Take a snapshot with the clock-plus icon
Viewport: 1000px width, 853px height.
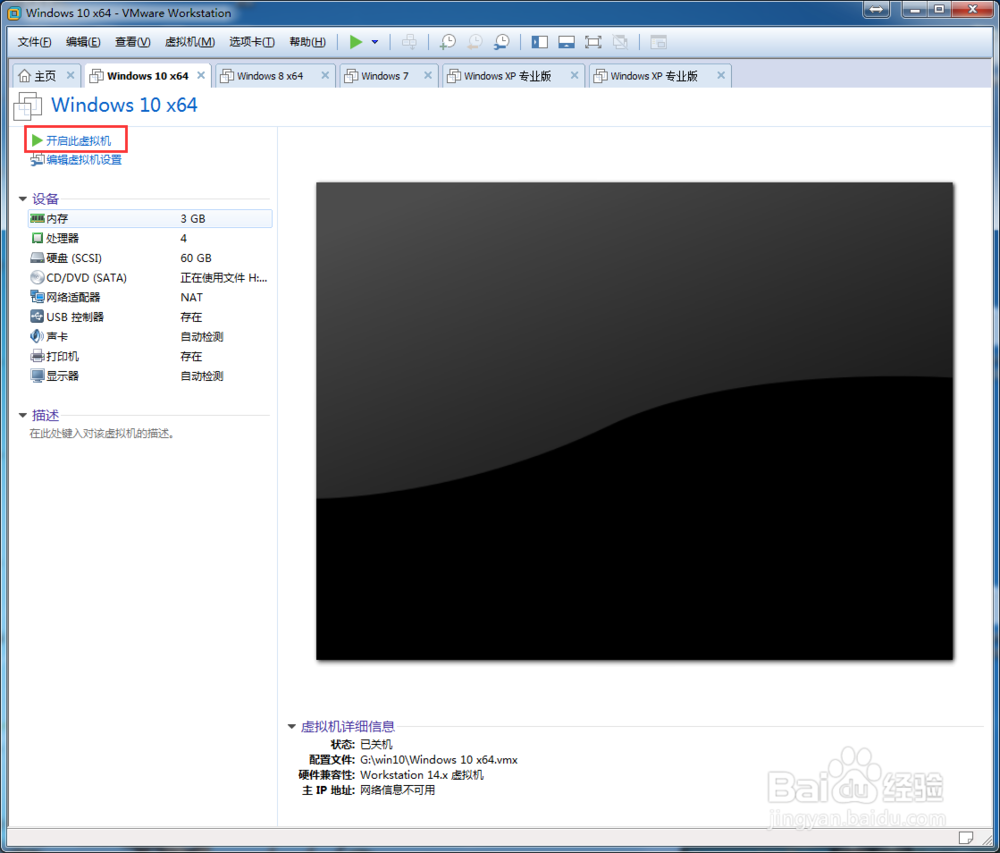pyautogui.click(x=448, y=42)
